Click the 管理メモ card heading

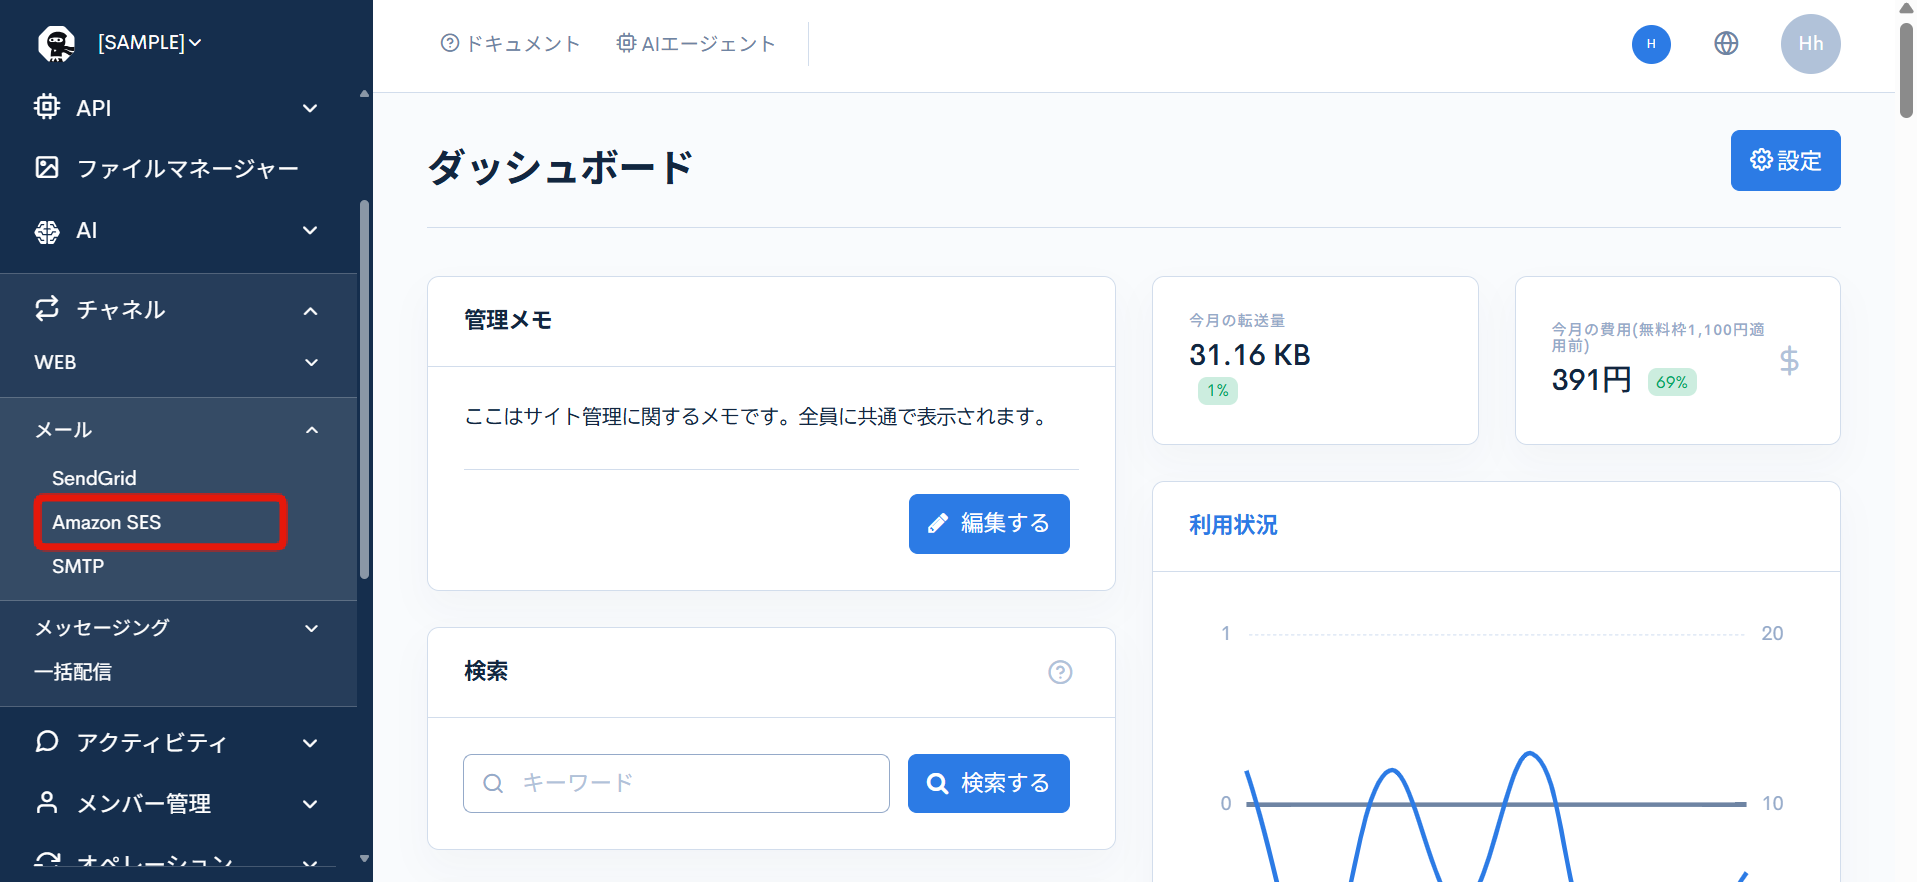pyautogui.click(x=508, y=320)
